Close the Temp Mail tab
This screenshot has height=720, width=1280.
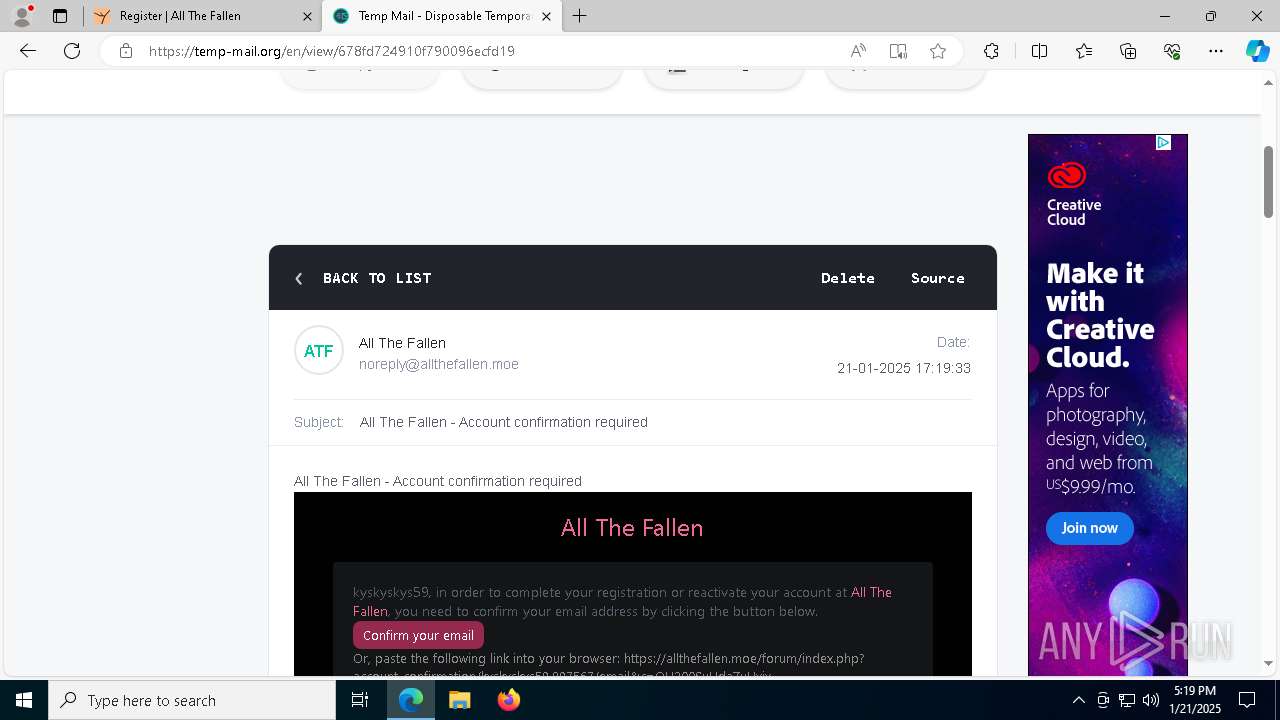pos(546,16)
